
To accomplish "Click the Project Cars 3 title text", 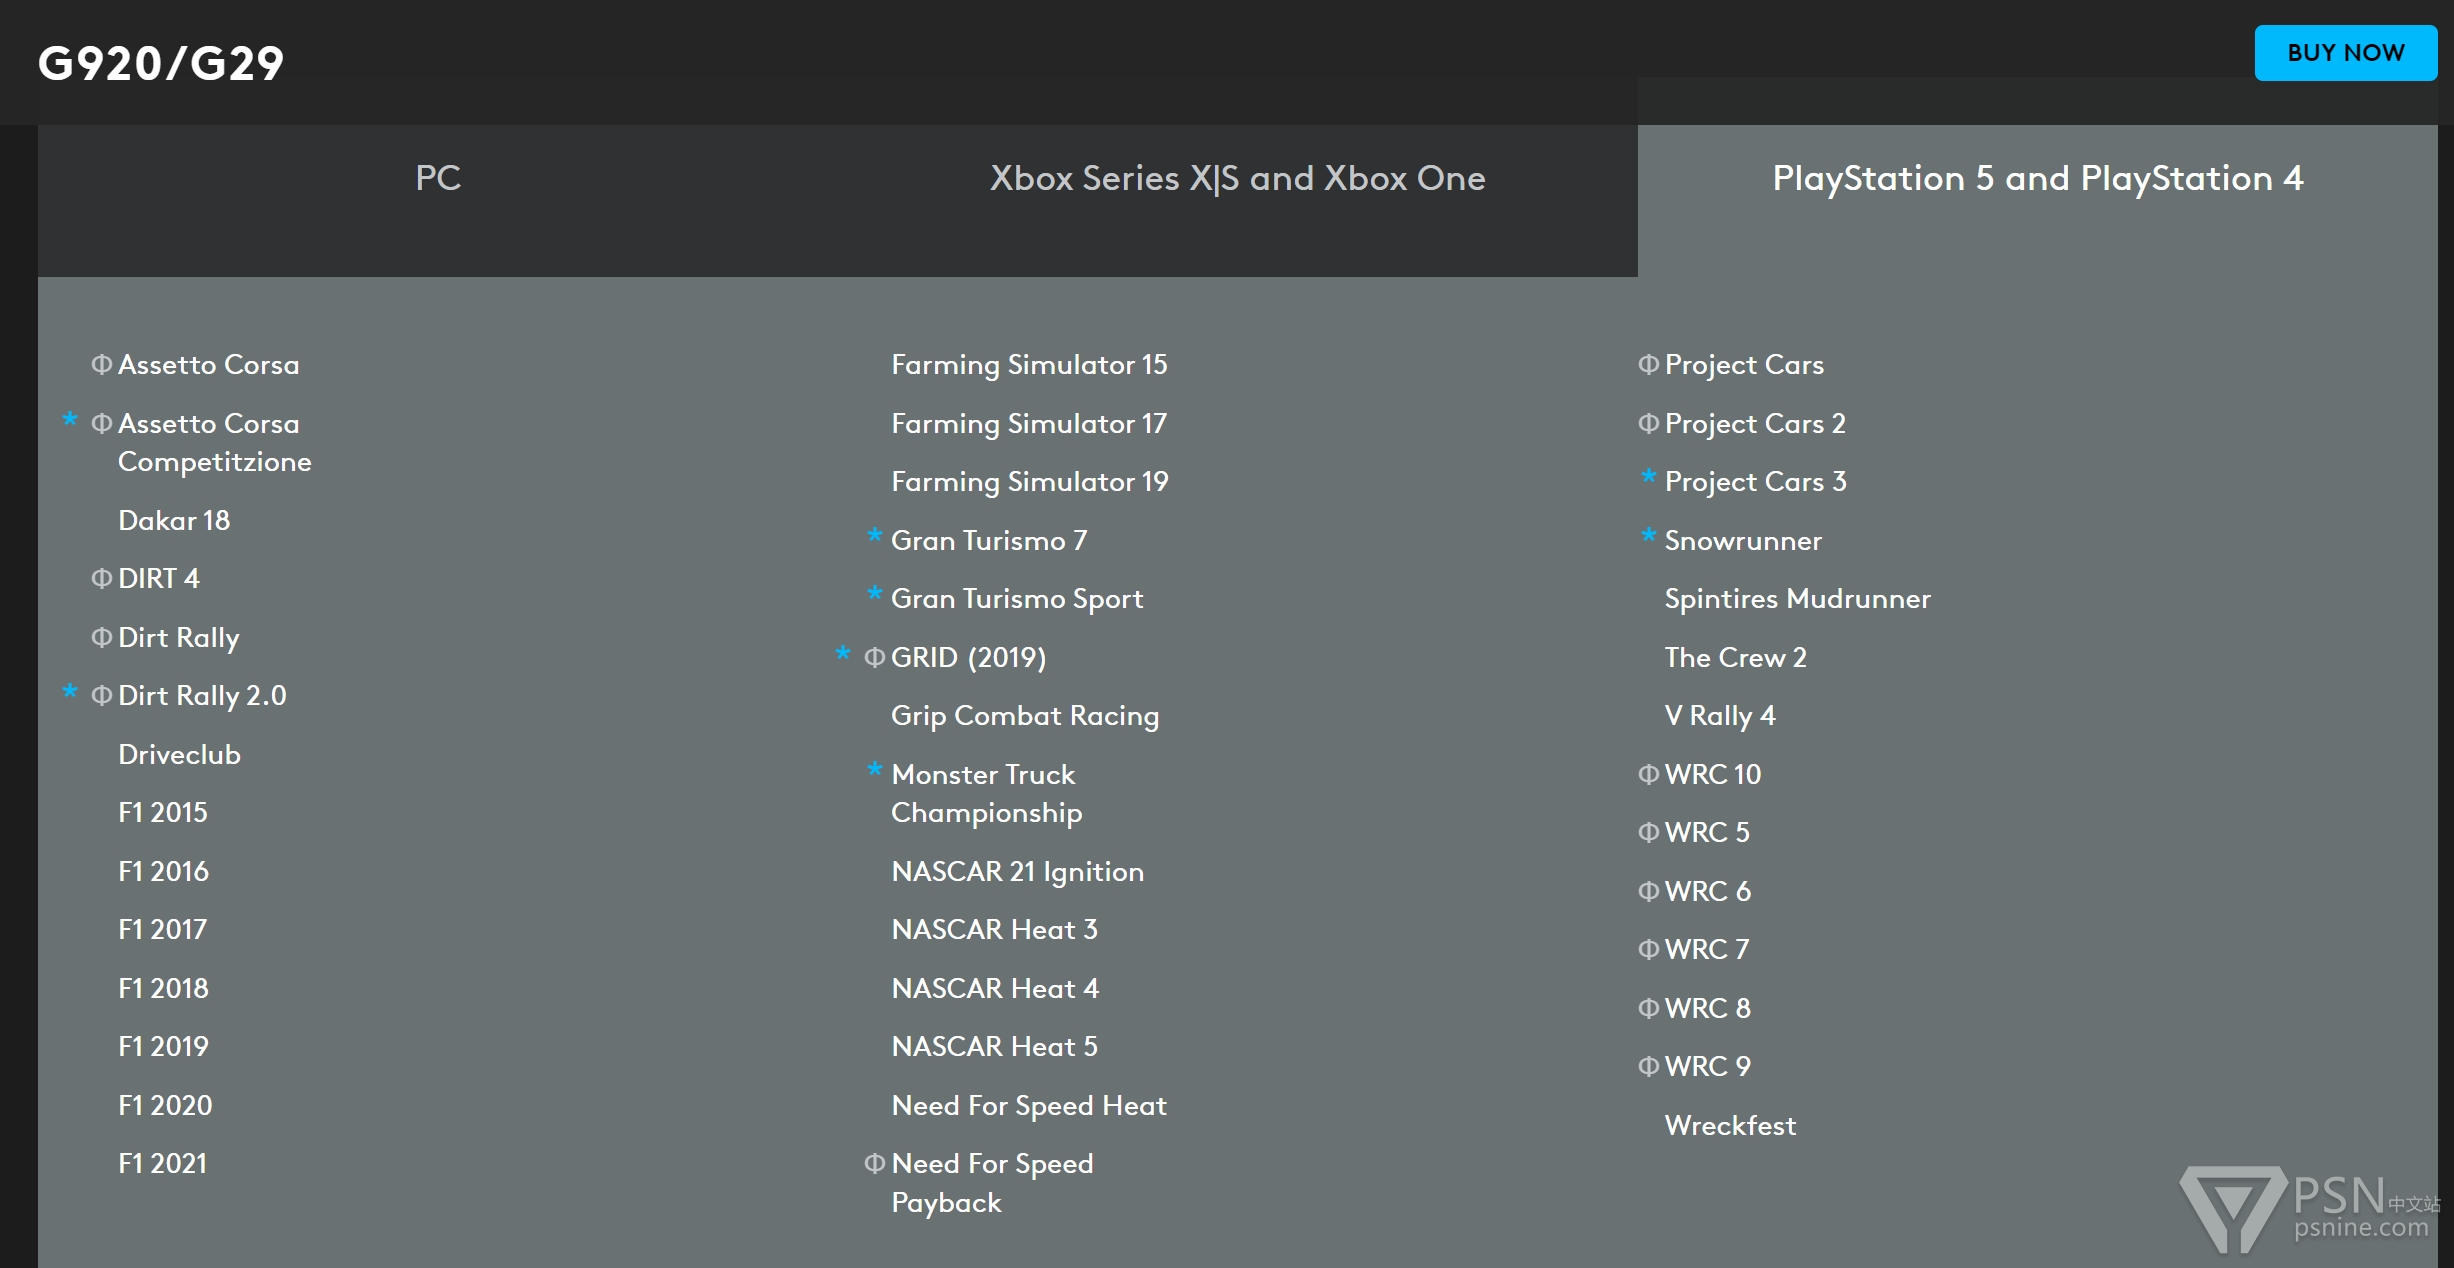I will click(1756, 483).
